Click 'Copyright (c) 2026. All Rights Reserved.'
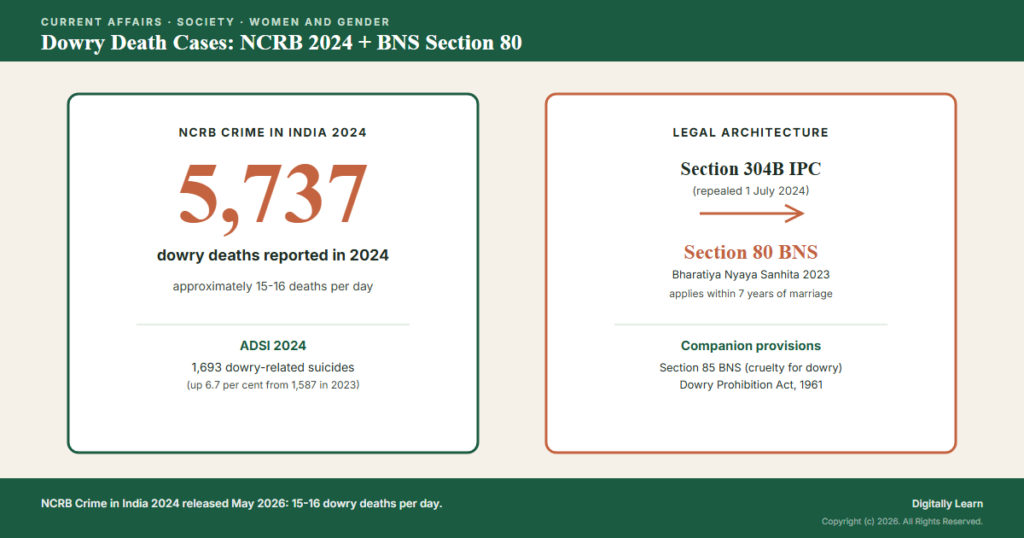This screenshot has width=1024, height=538. [902, 521]
